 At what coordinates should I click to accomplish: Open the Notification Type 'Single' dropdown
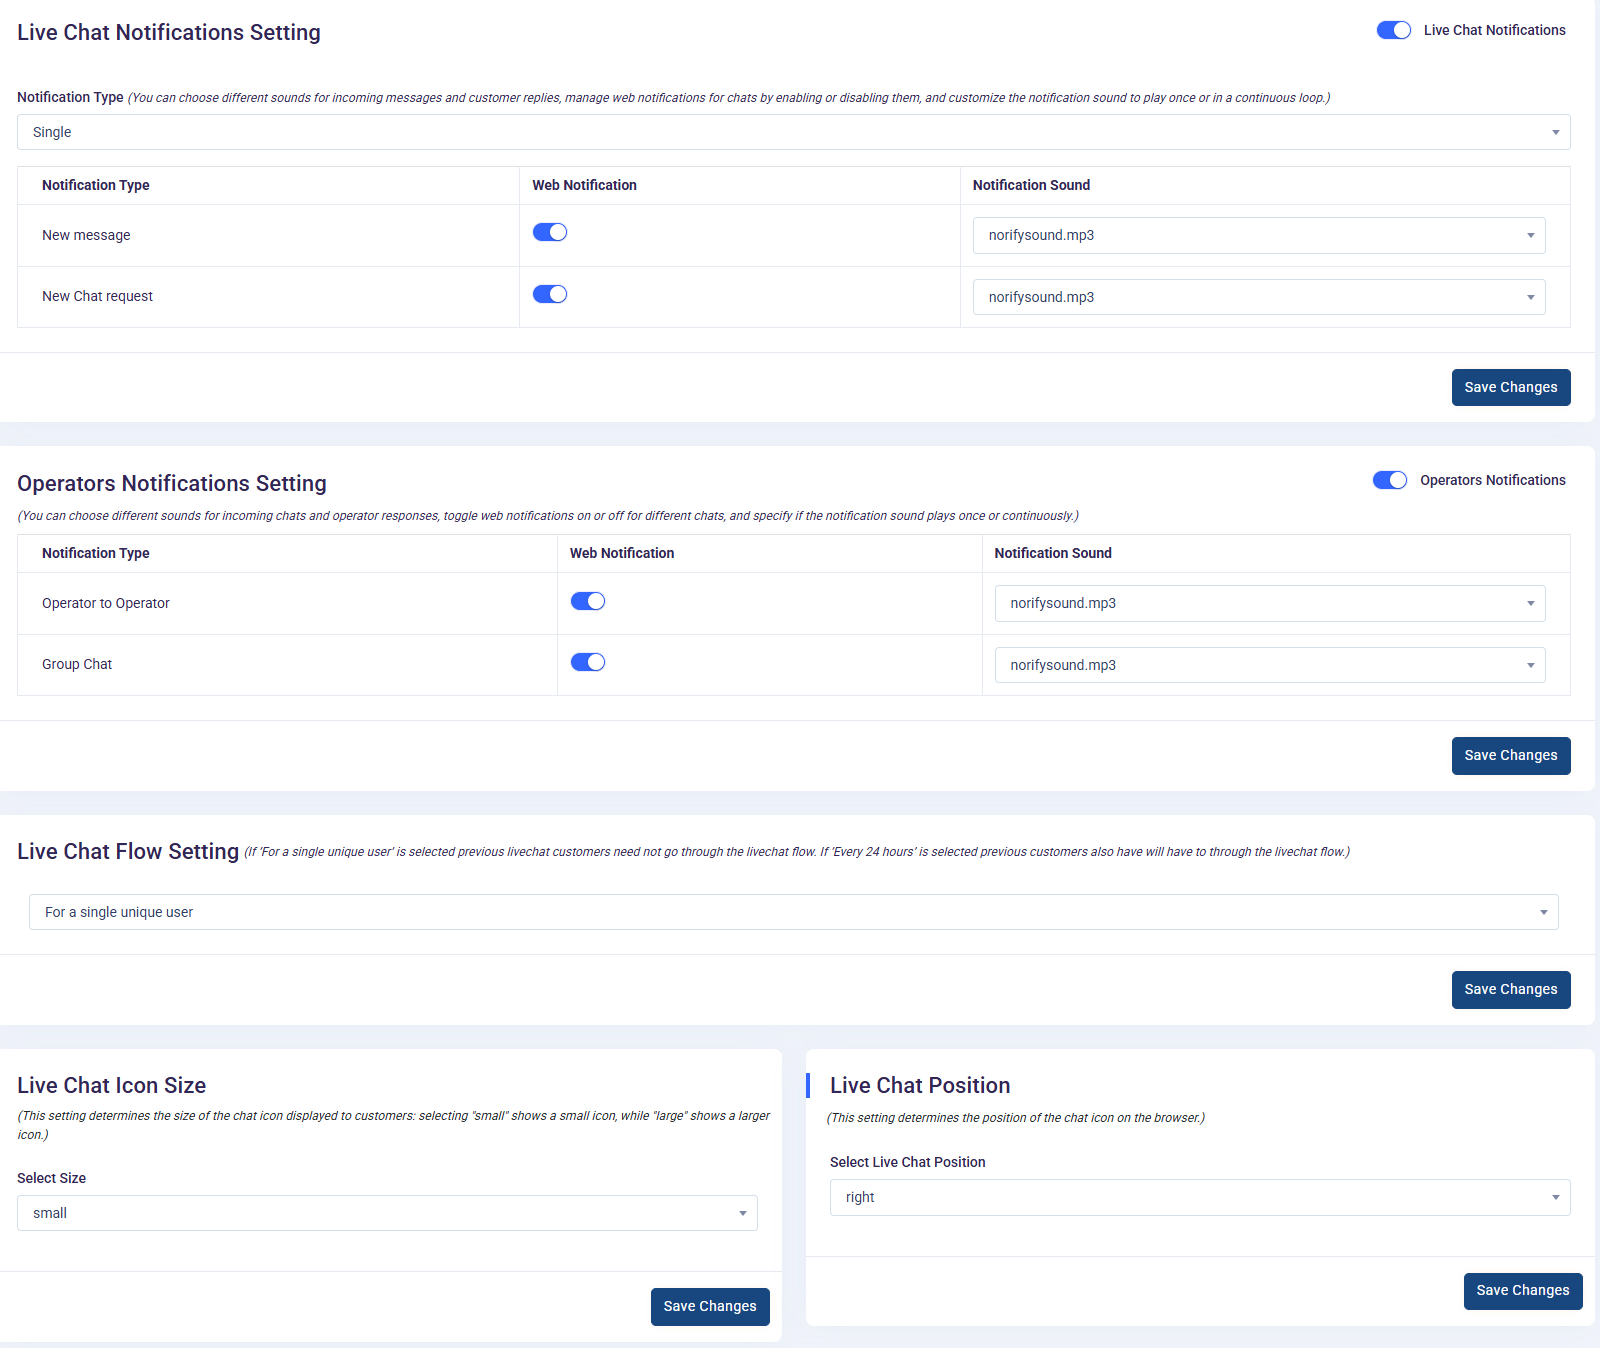(793, 132)
